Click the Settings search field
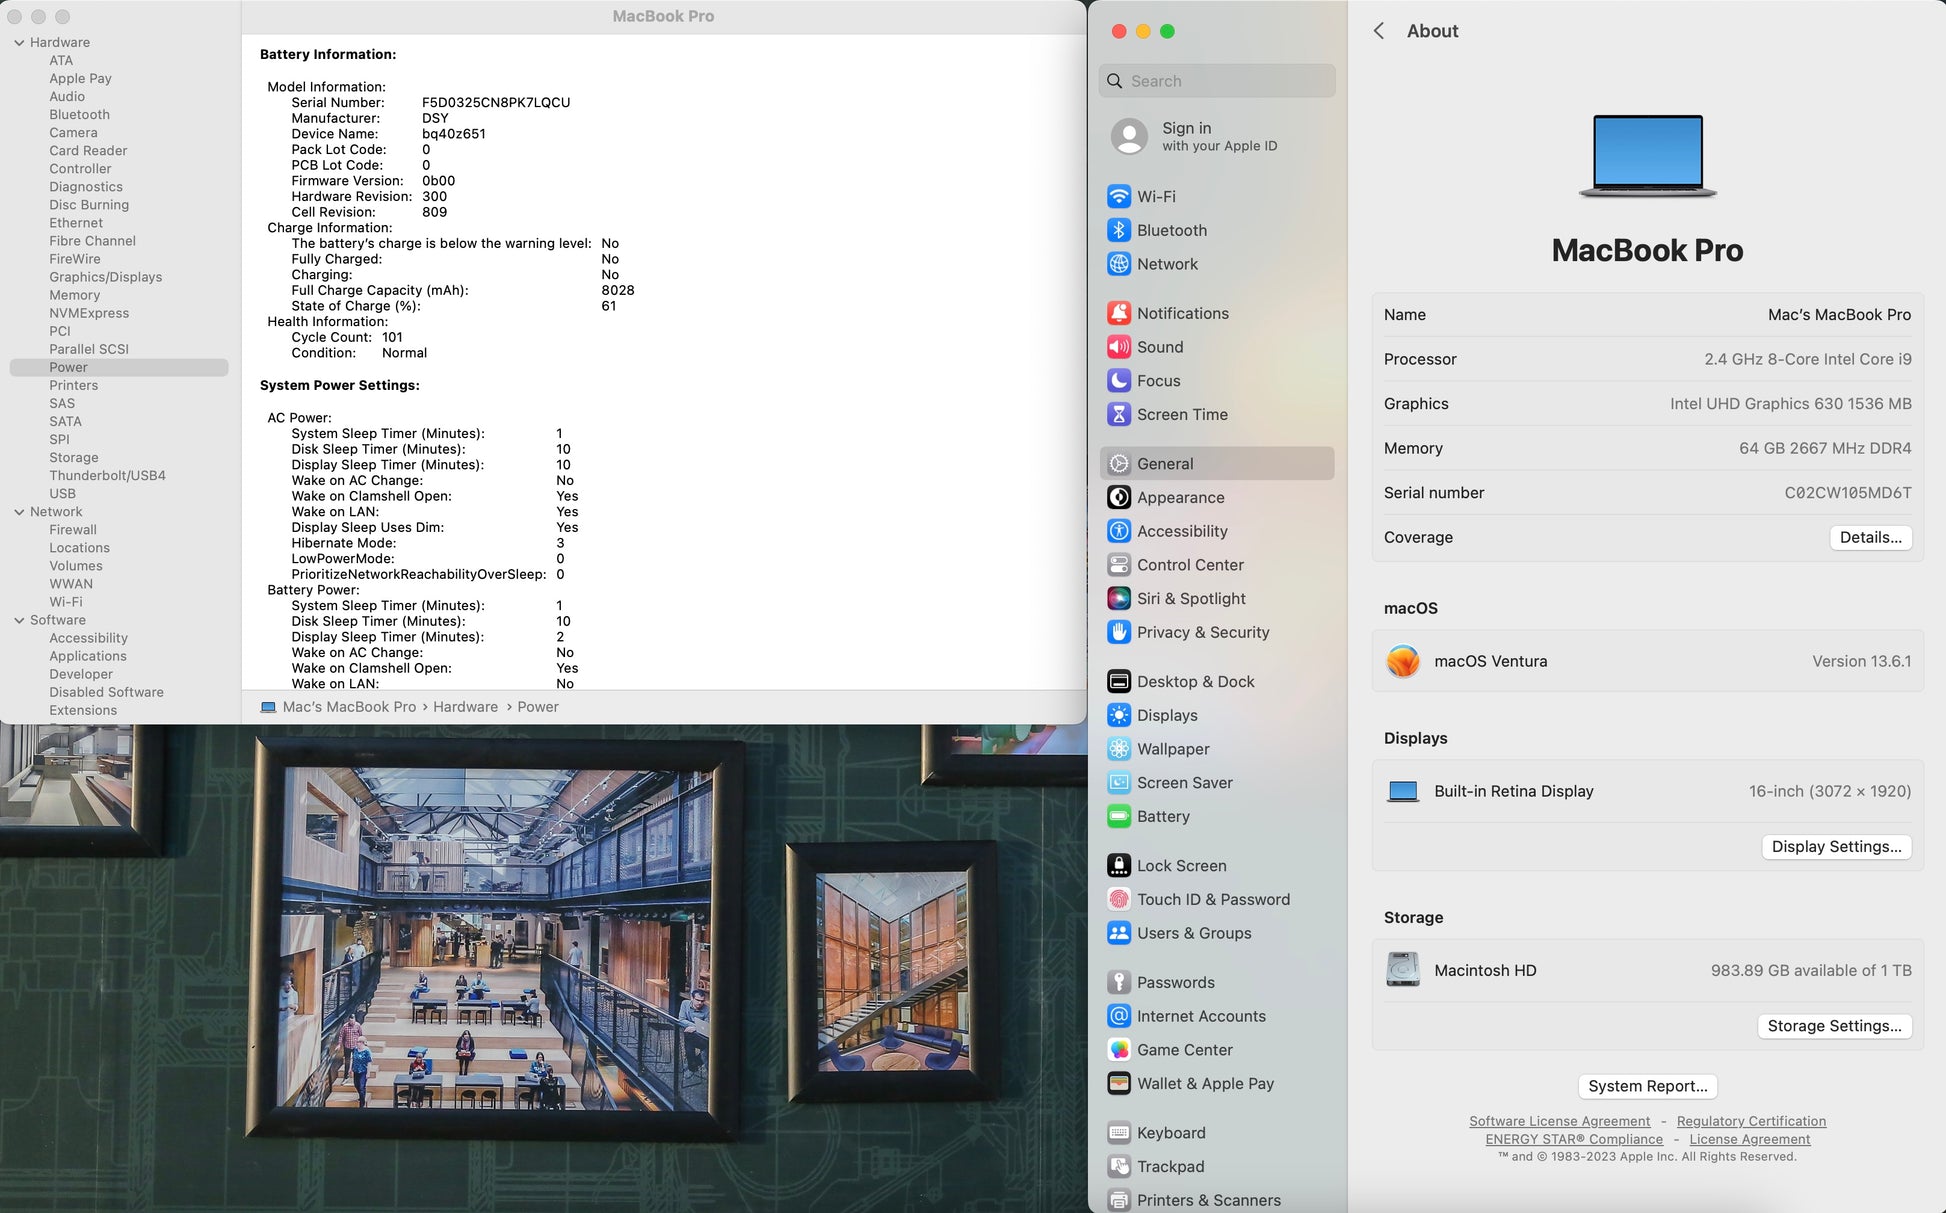The width and height of the screenshot is (1946, 1213). click(x=1217, y=81)
